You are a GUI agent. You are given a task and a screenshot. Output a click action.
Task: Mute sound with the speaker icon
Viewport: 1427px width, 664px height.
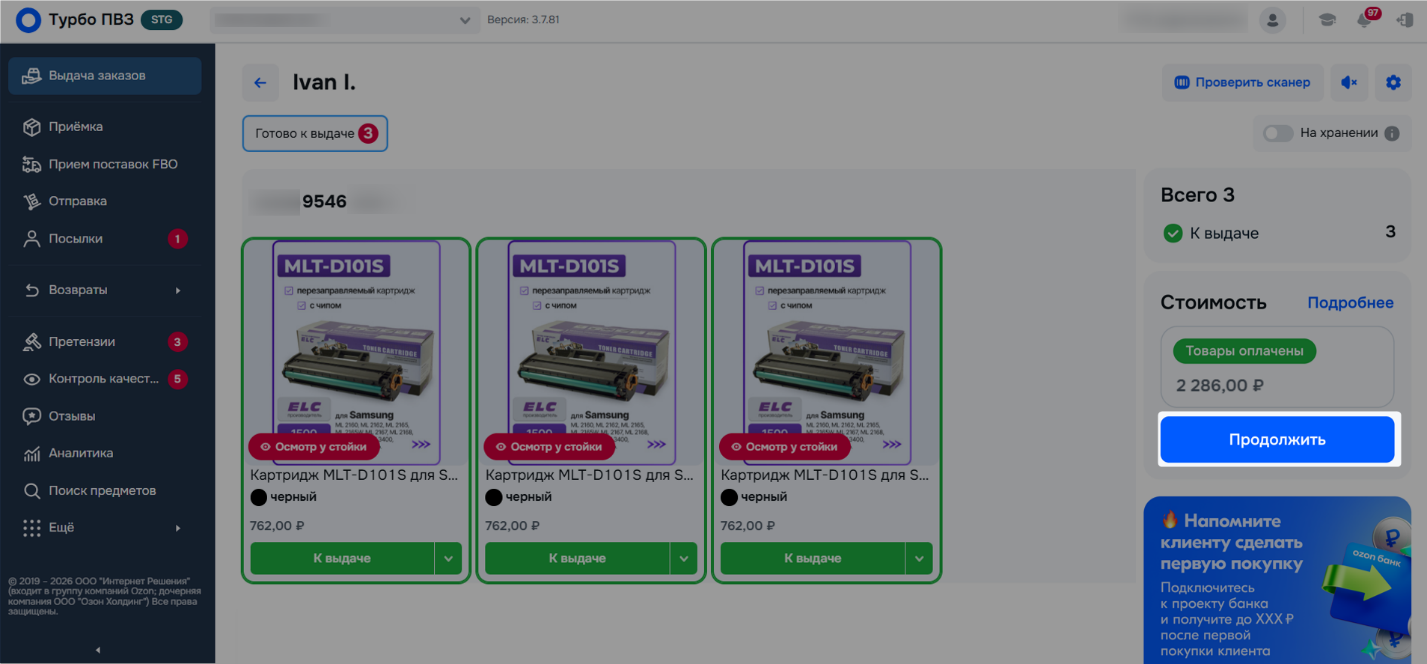[x=1349, y=83]
